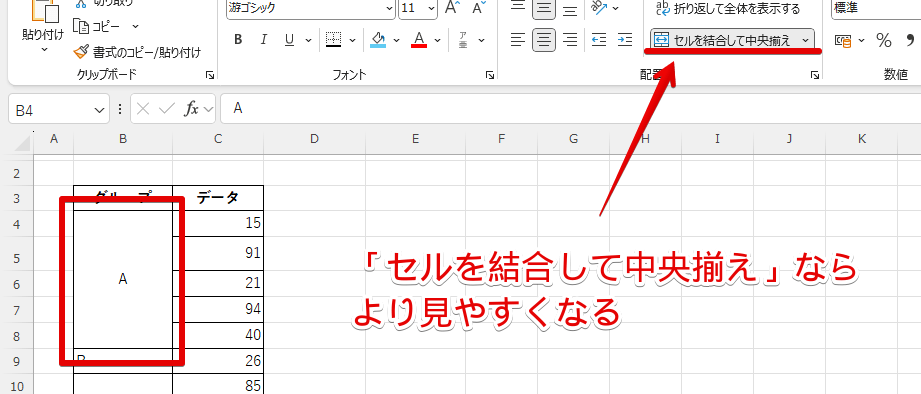Expand the merge cells dropdown arrow
Screen dimensions: 921x394
pos(806,40)
